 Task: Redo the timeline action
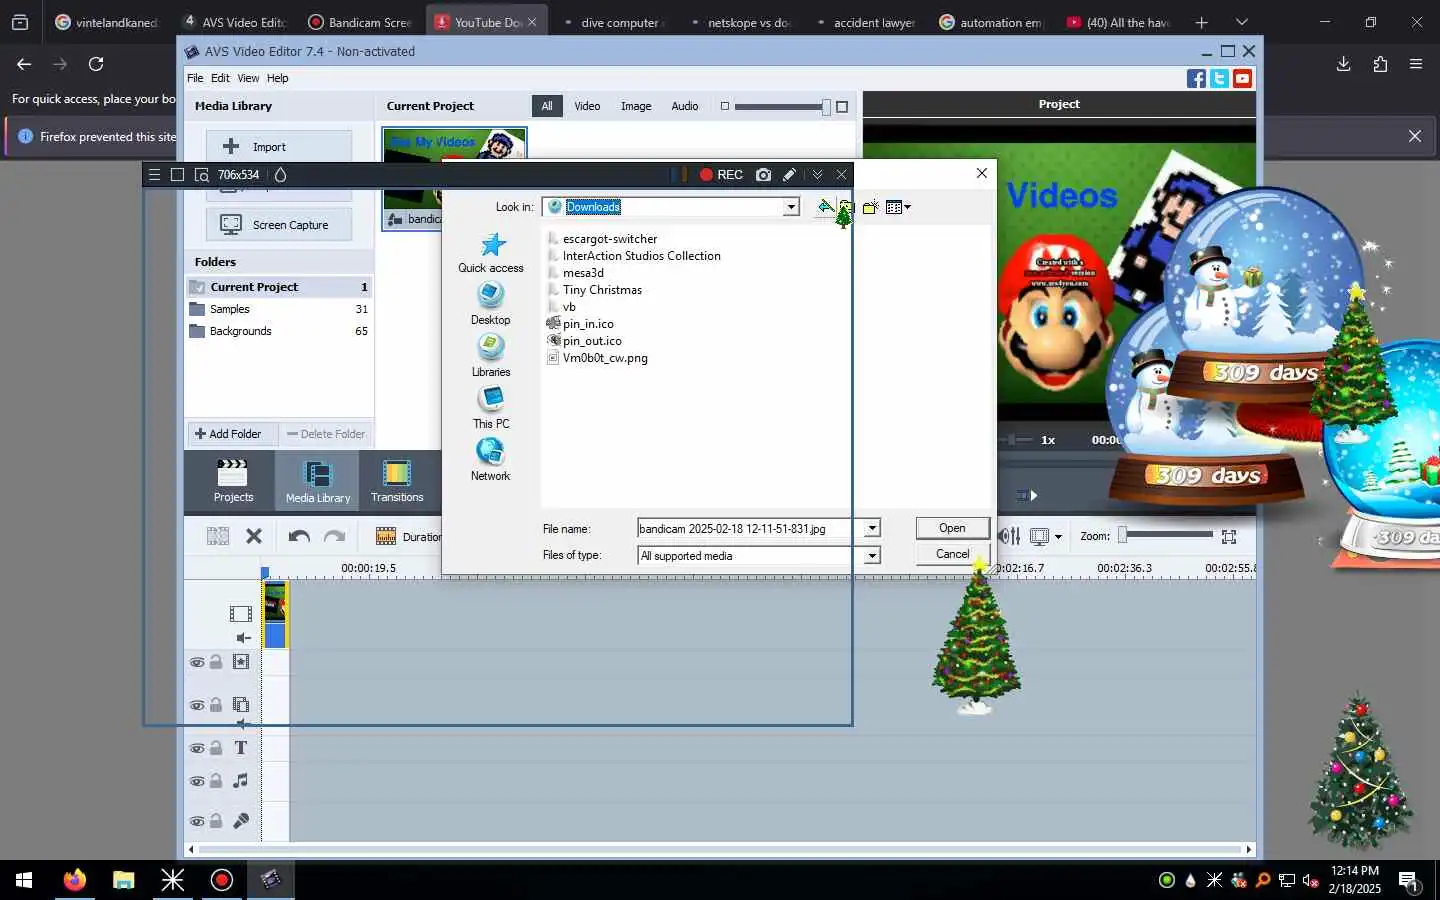(x=335, y=537)
